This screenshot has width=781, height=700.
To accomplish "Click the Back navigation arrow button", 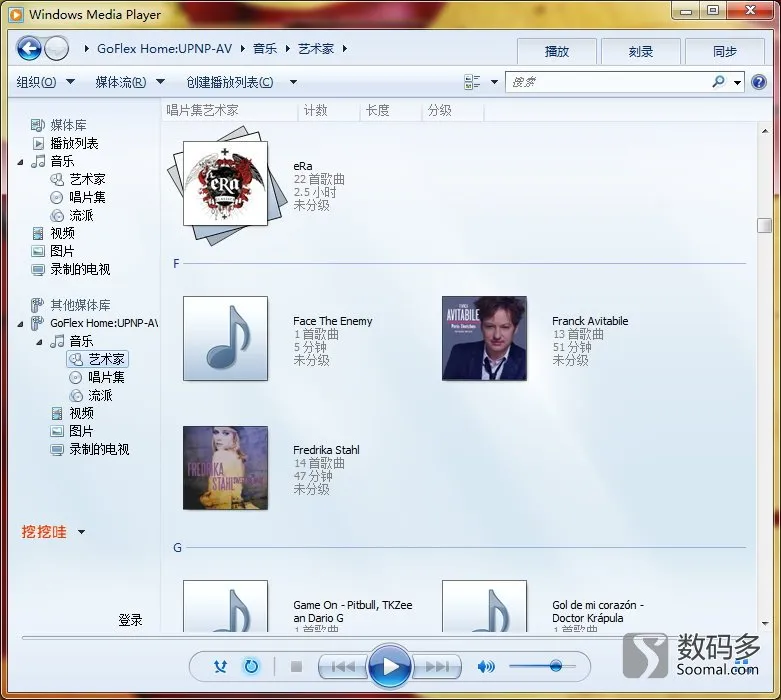I will click(x=29, y=48).
